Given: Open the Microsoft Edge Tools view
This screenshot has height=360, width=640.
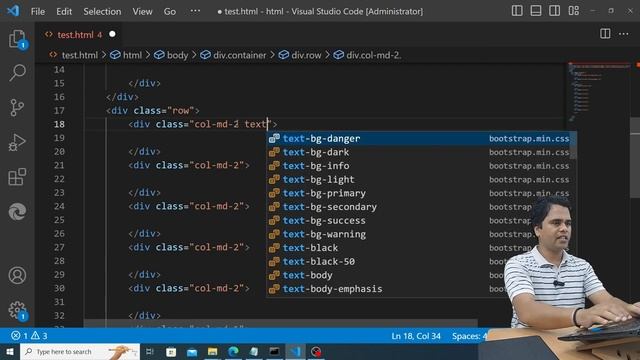Looking at the screenshot, I should click(17, 211).
